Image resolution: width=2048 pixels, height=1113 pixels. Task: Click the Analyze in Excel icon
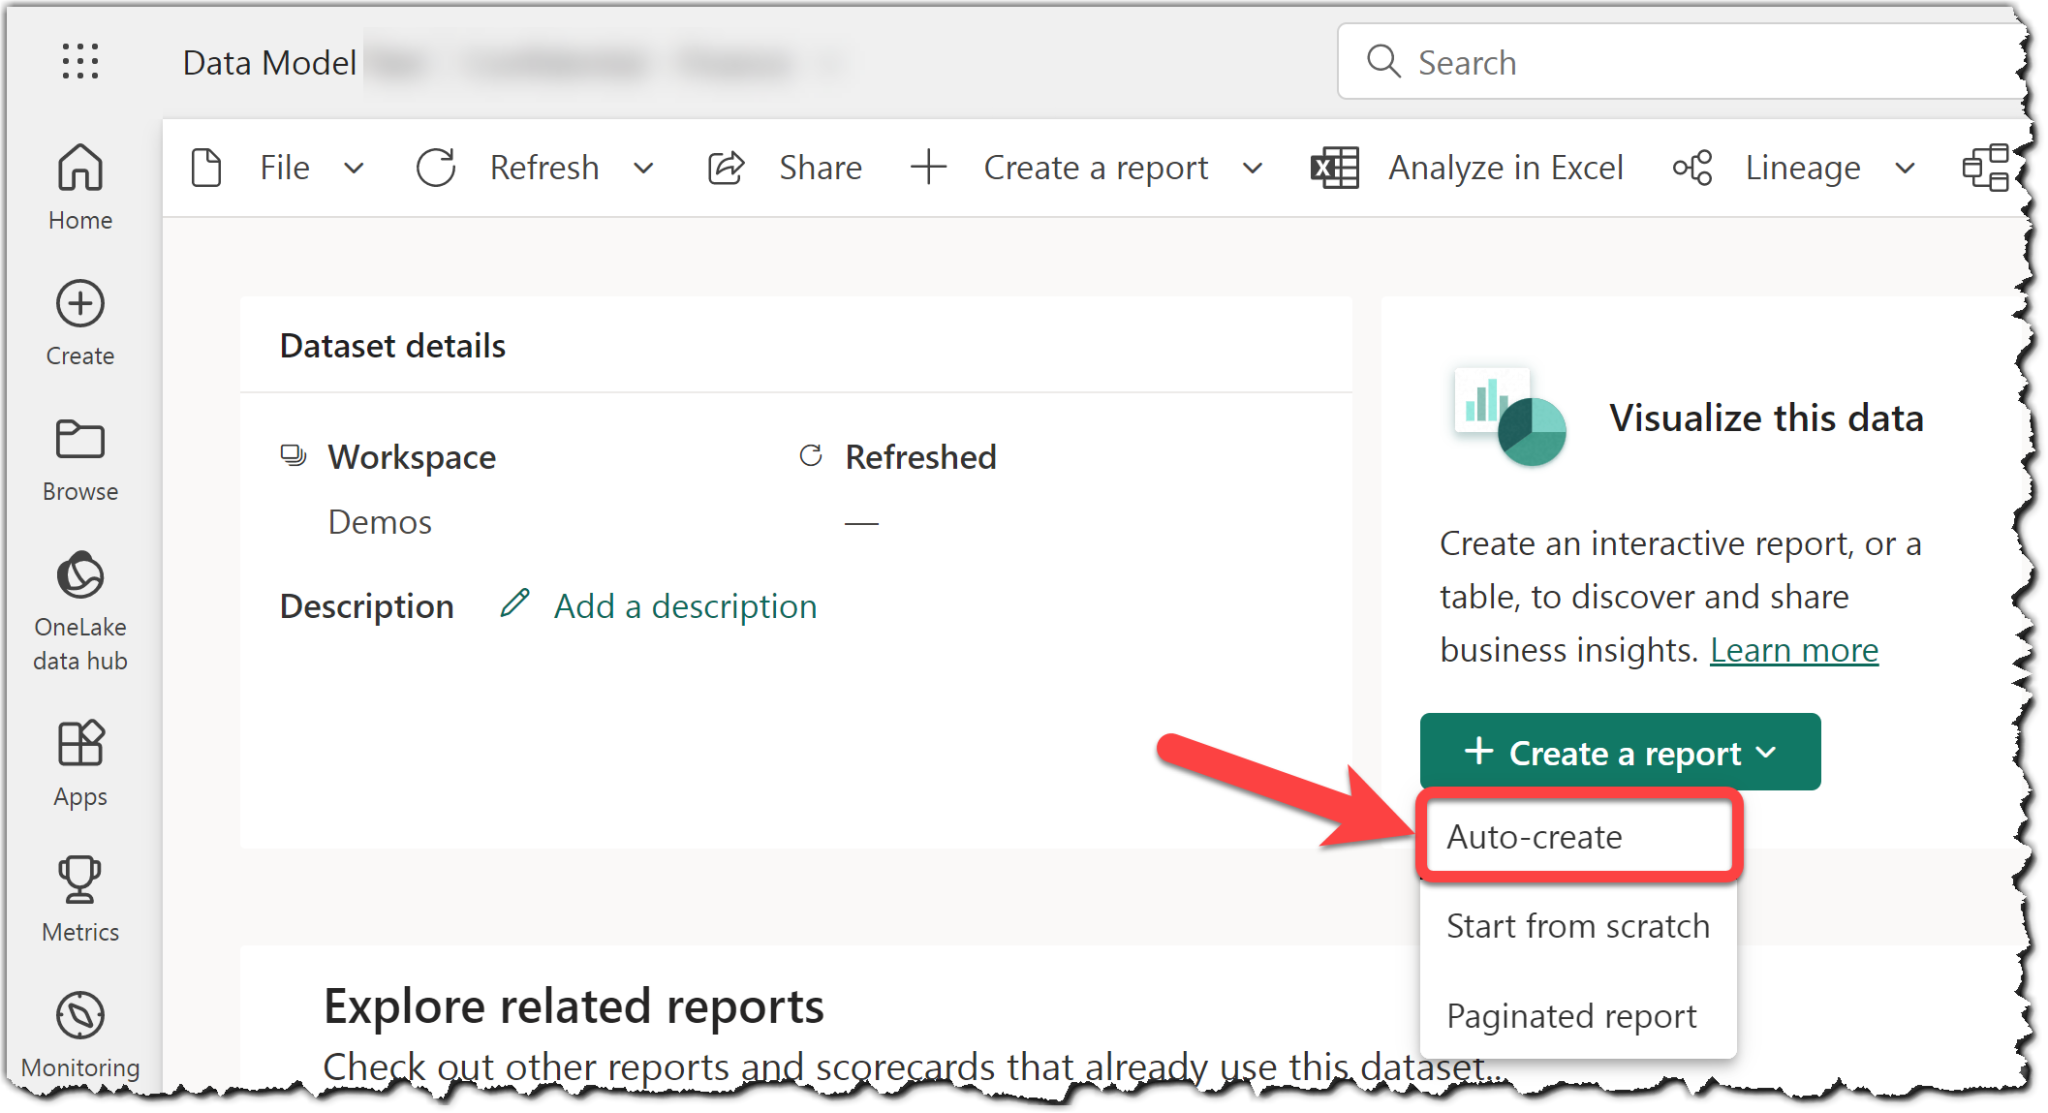click(x=1334, y=167)
